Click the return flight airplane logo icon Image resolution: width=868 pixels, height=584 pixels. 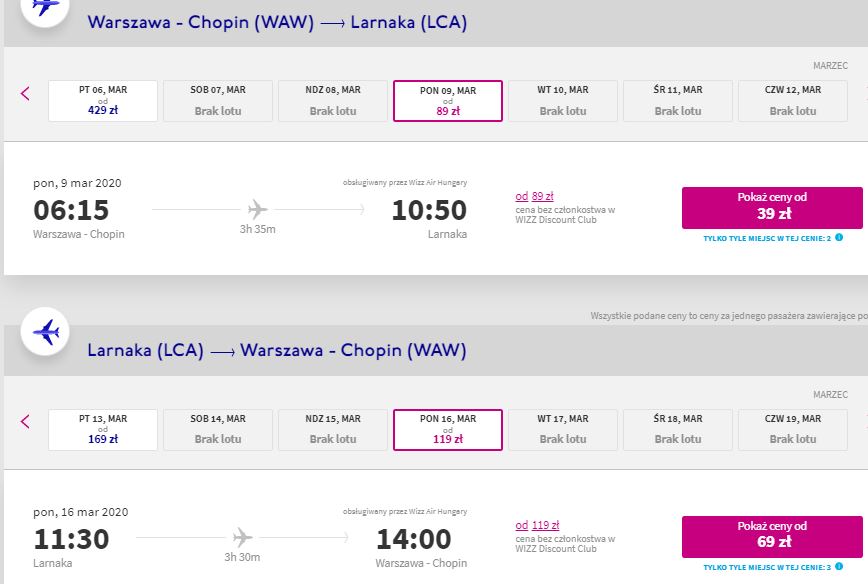45,332
